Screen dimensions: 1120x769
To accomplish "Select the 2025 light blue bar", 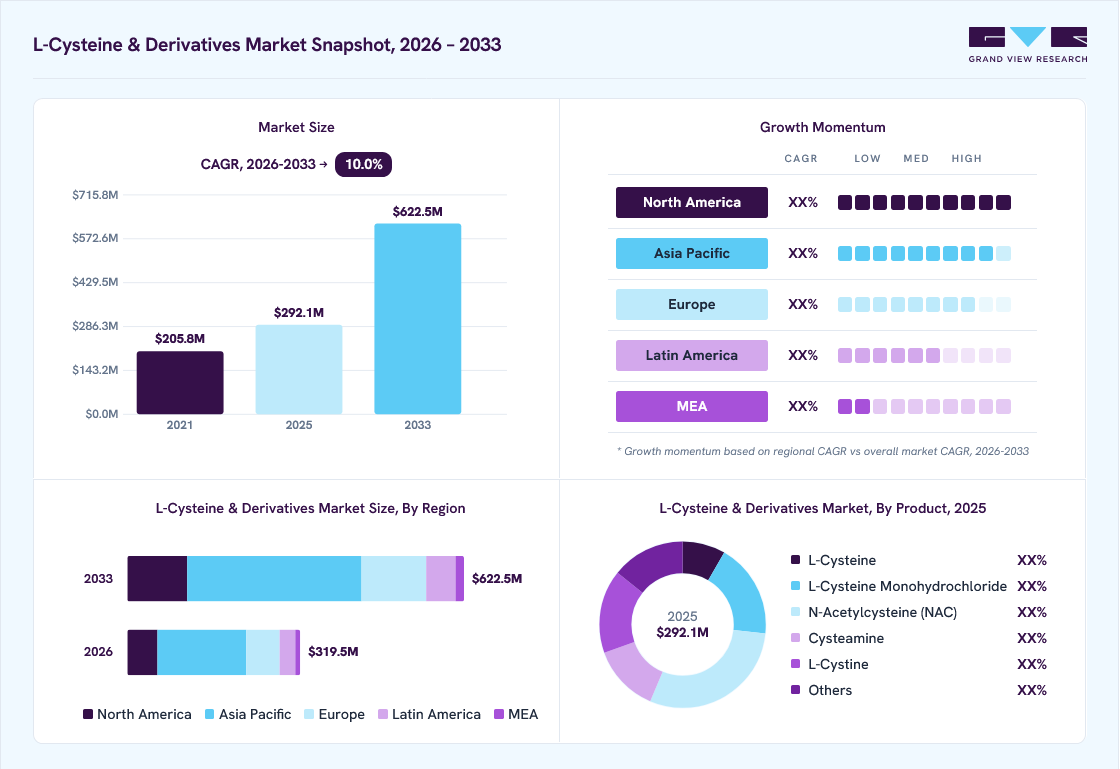I will [299, 369].
